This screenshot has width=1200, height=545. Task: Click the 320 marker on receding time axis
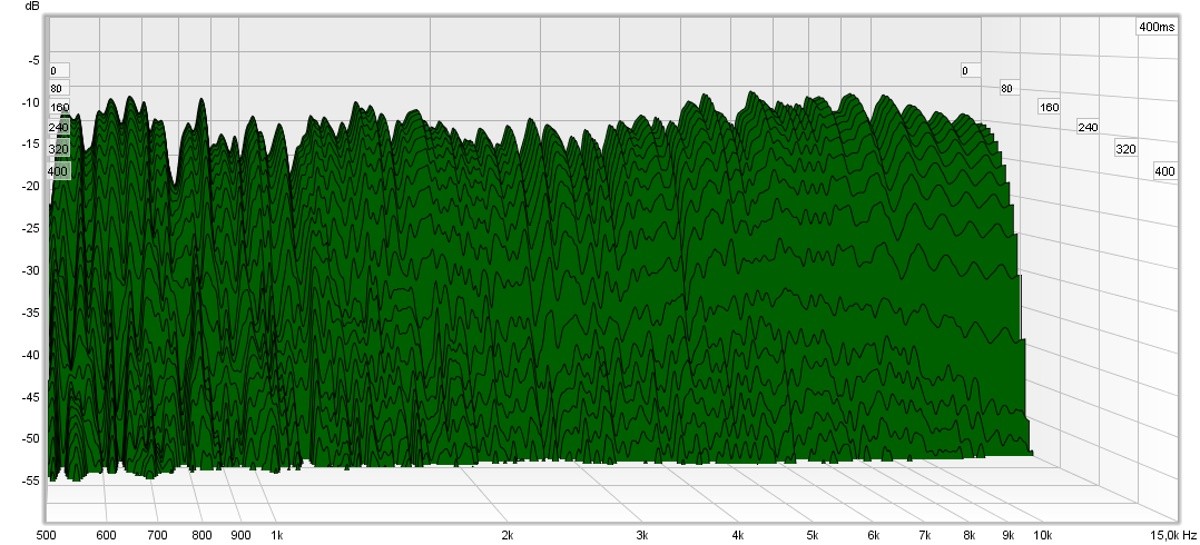(x=1126, y=149)
